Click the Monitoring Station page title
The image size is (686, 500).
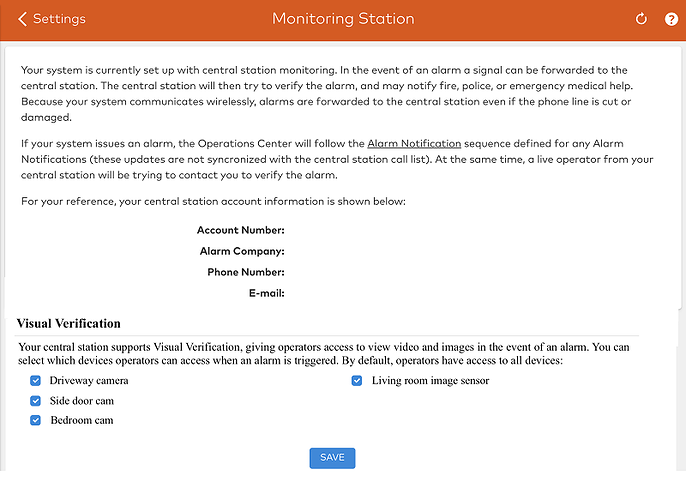(343, 19)
